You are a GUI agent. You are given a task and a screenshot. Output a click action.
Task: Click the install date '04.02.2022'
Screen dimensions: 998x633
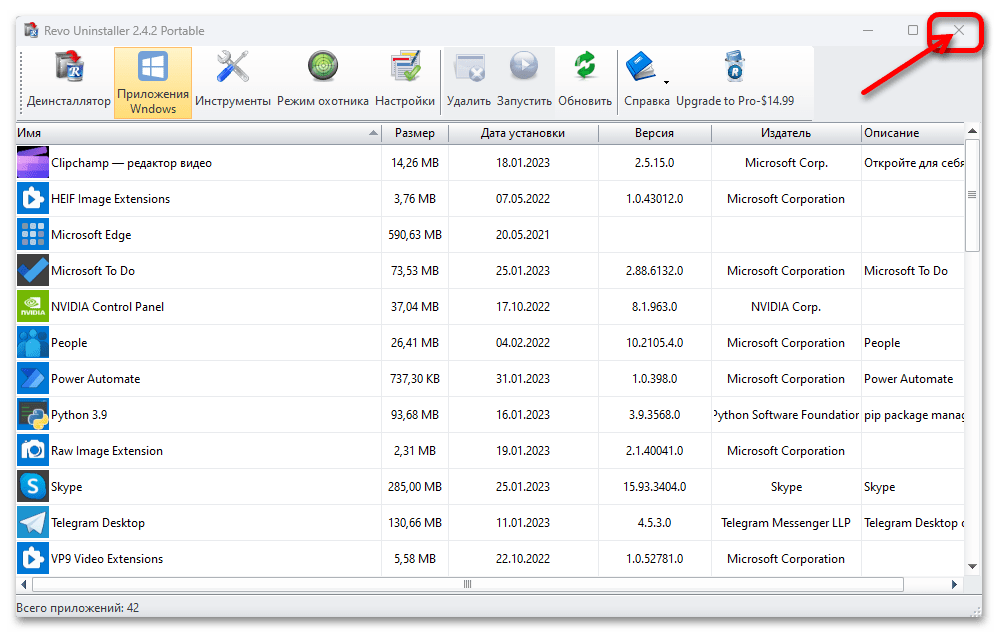(523, 343)
